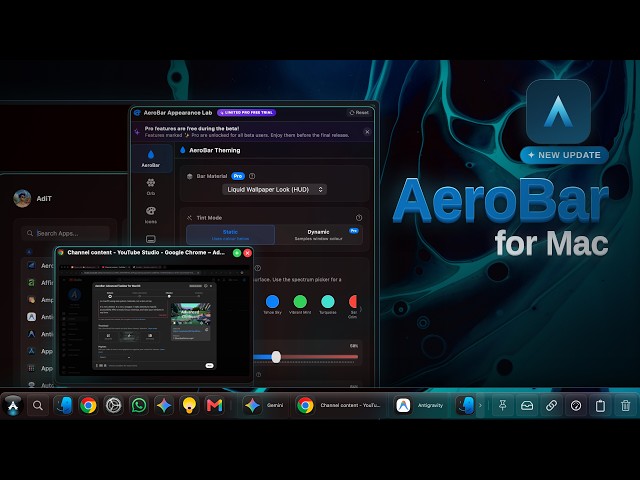Open the gauge icon in the tray

576,405
